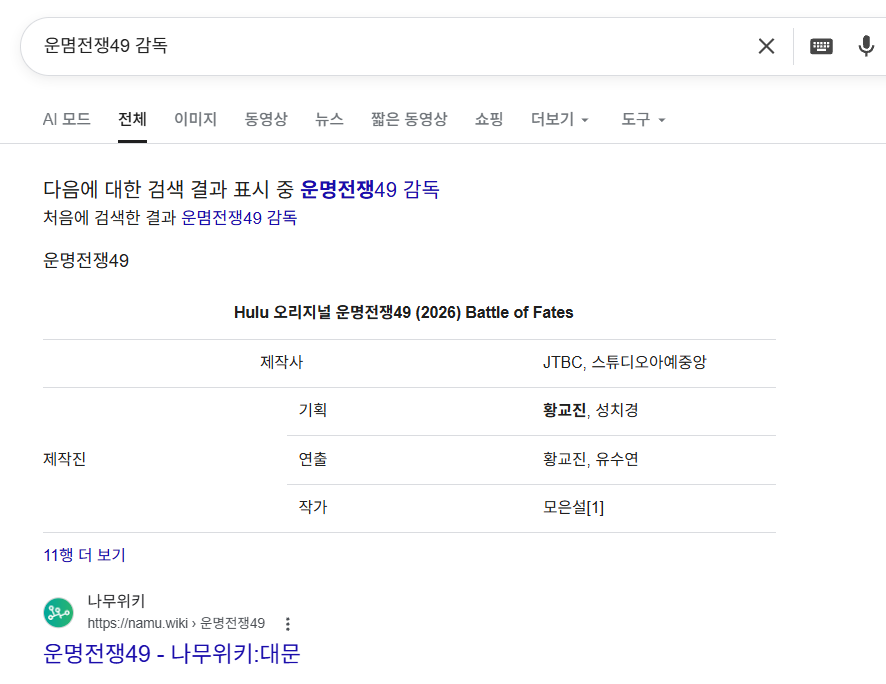Switch to the AI 모드 tab

pos(66,120)
